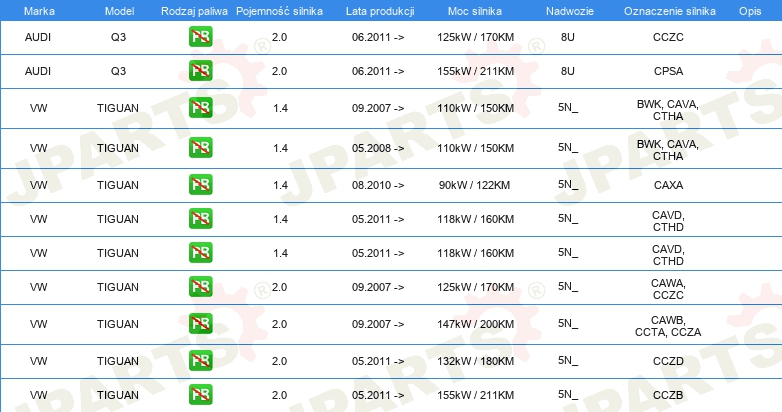This screenshot has height=412, width=782.
Task: Click the 132kW / 180KM power cell
Action: tap(475, 361)
